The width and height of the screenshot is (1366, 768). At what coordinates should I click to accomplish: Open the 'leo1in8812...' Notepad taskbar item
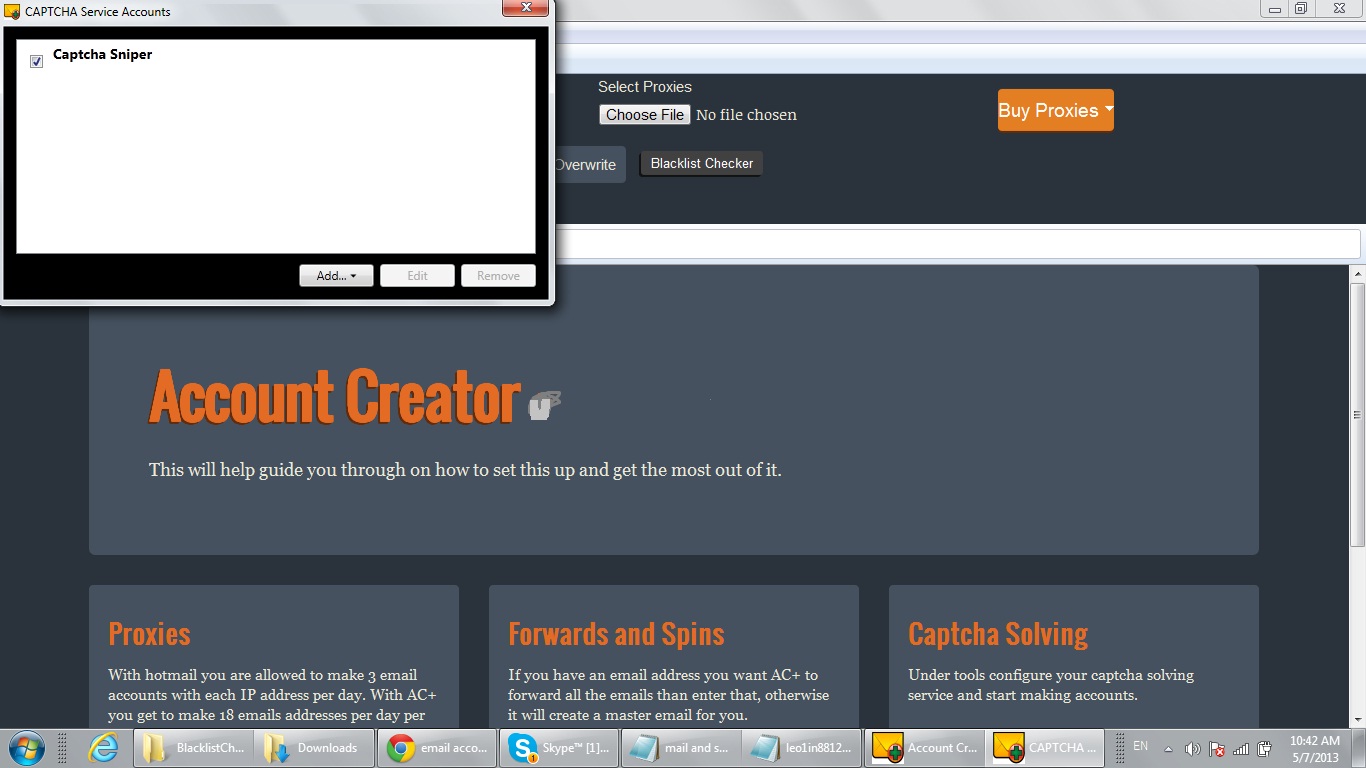802,748
